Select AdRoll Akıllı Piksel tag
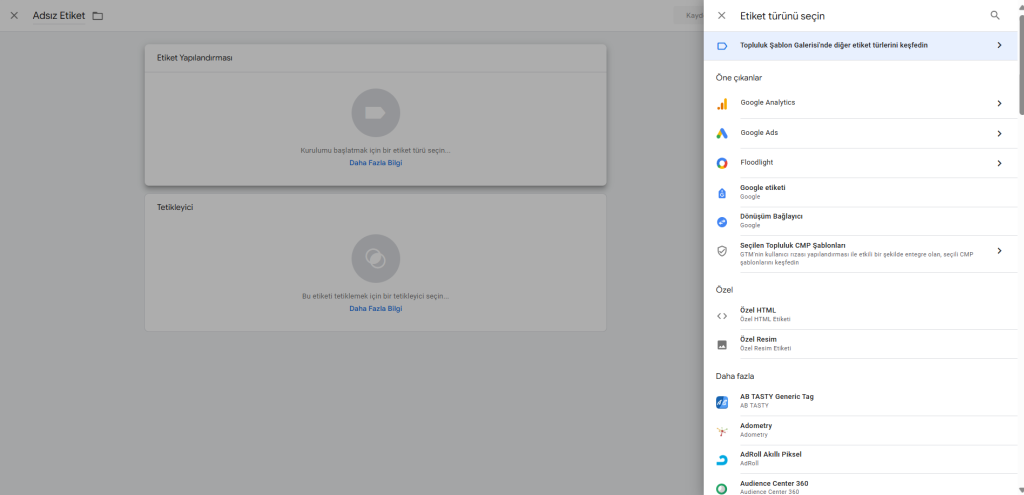This screenshot has height=495, width=1024. (861, 459)
